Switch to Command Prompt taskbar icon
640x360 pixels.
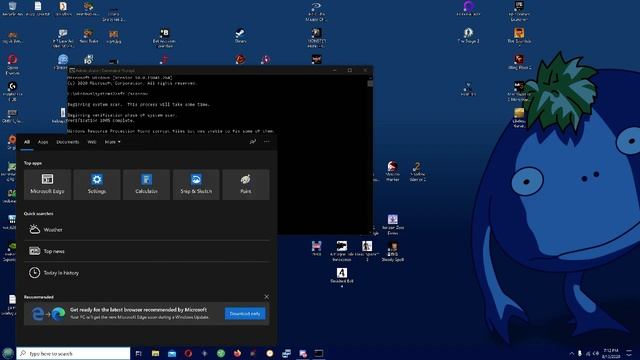point(319,353)
